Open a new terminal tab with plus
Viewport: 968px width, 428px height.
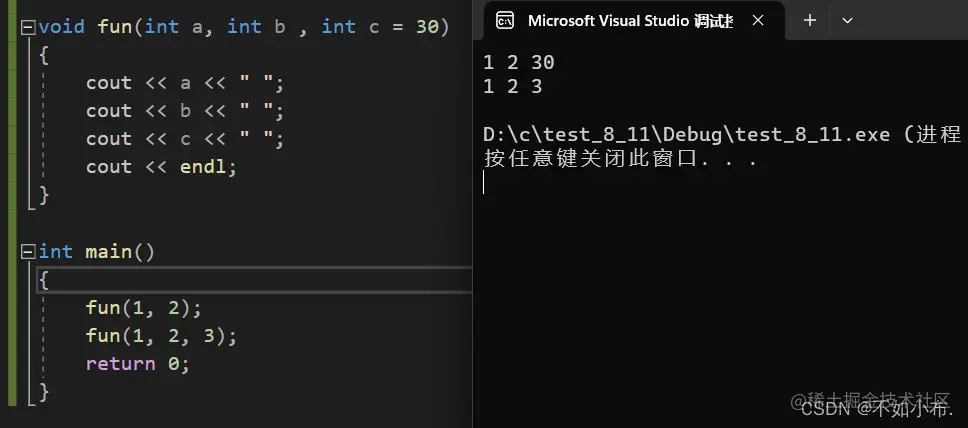(809, 20)
